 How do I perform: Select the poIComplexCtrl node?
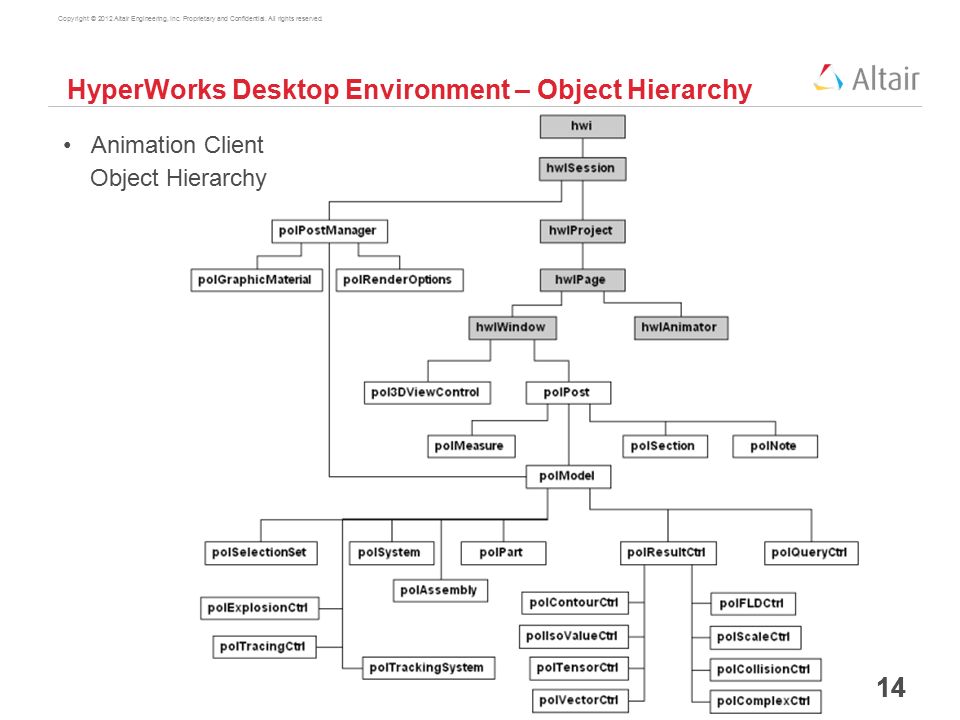[x=765, y=702]
